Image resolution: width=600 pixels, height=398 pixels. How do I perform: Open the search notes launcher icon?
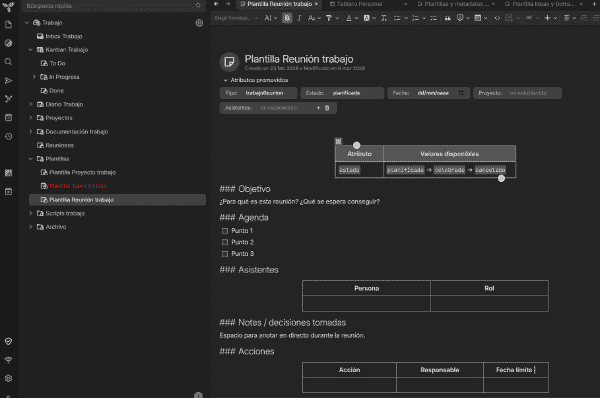tap(8, 62)
